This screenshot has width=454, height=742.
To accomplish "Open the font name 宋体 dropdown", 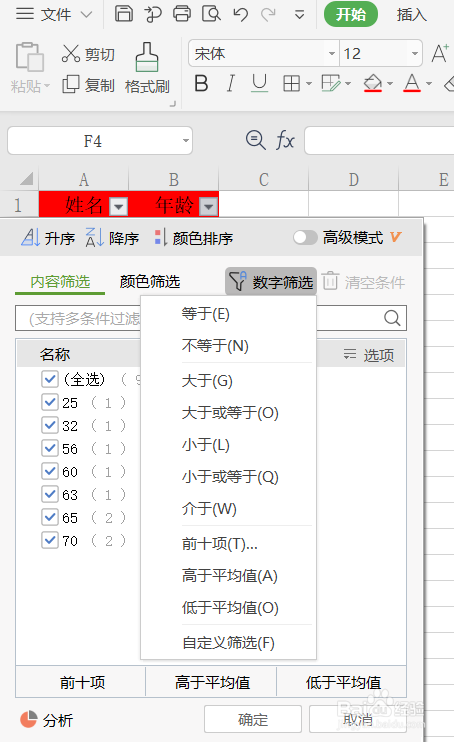I will tap(331, 53).
